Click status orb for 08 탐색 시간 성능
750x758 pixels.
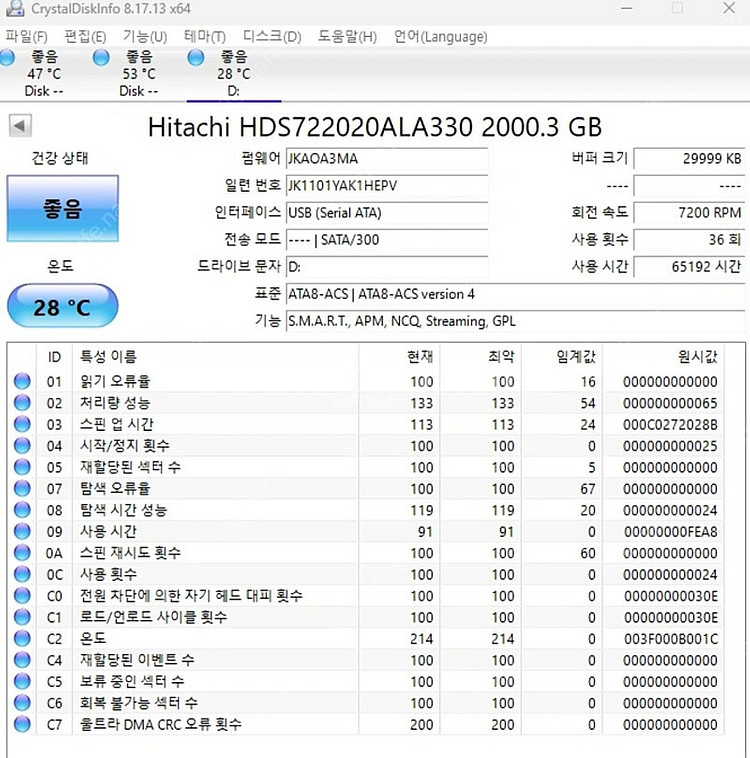[22, 510]
